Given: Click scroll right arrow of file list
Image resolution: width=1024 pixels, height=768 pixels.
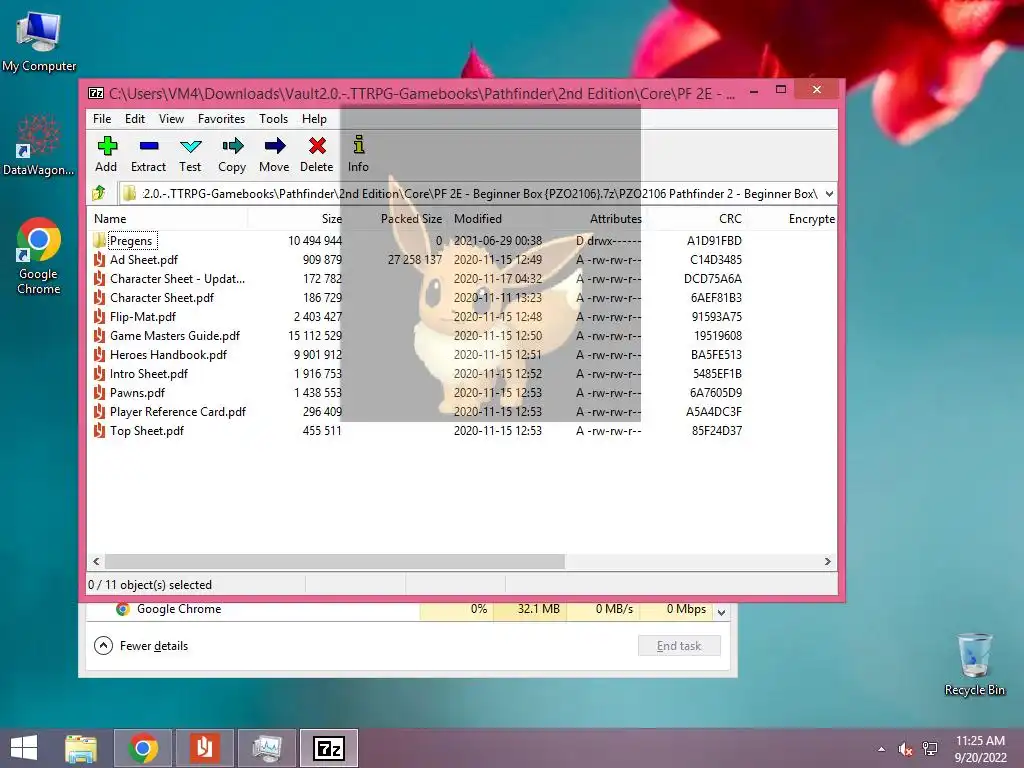Looking at the screenshot, I should click(x=828, y=562).
